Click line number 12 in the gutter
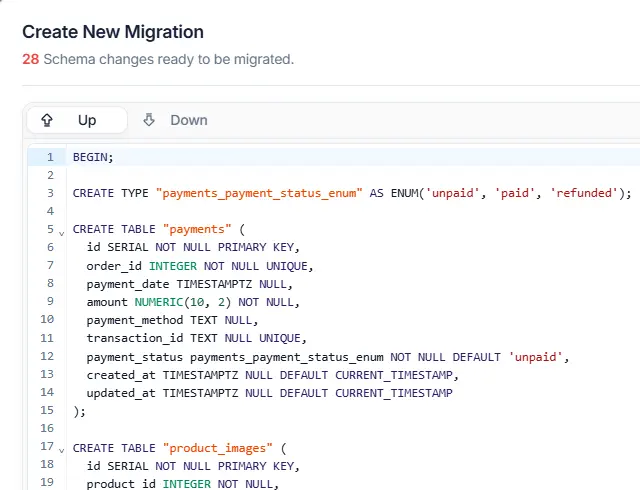The image size is (640, 490). [x=47, y=356]
